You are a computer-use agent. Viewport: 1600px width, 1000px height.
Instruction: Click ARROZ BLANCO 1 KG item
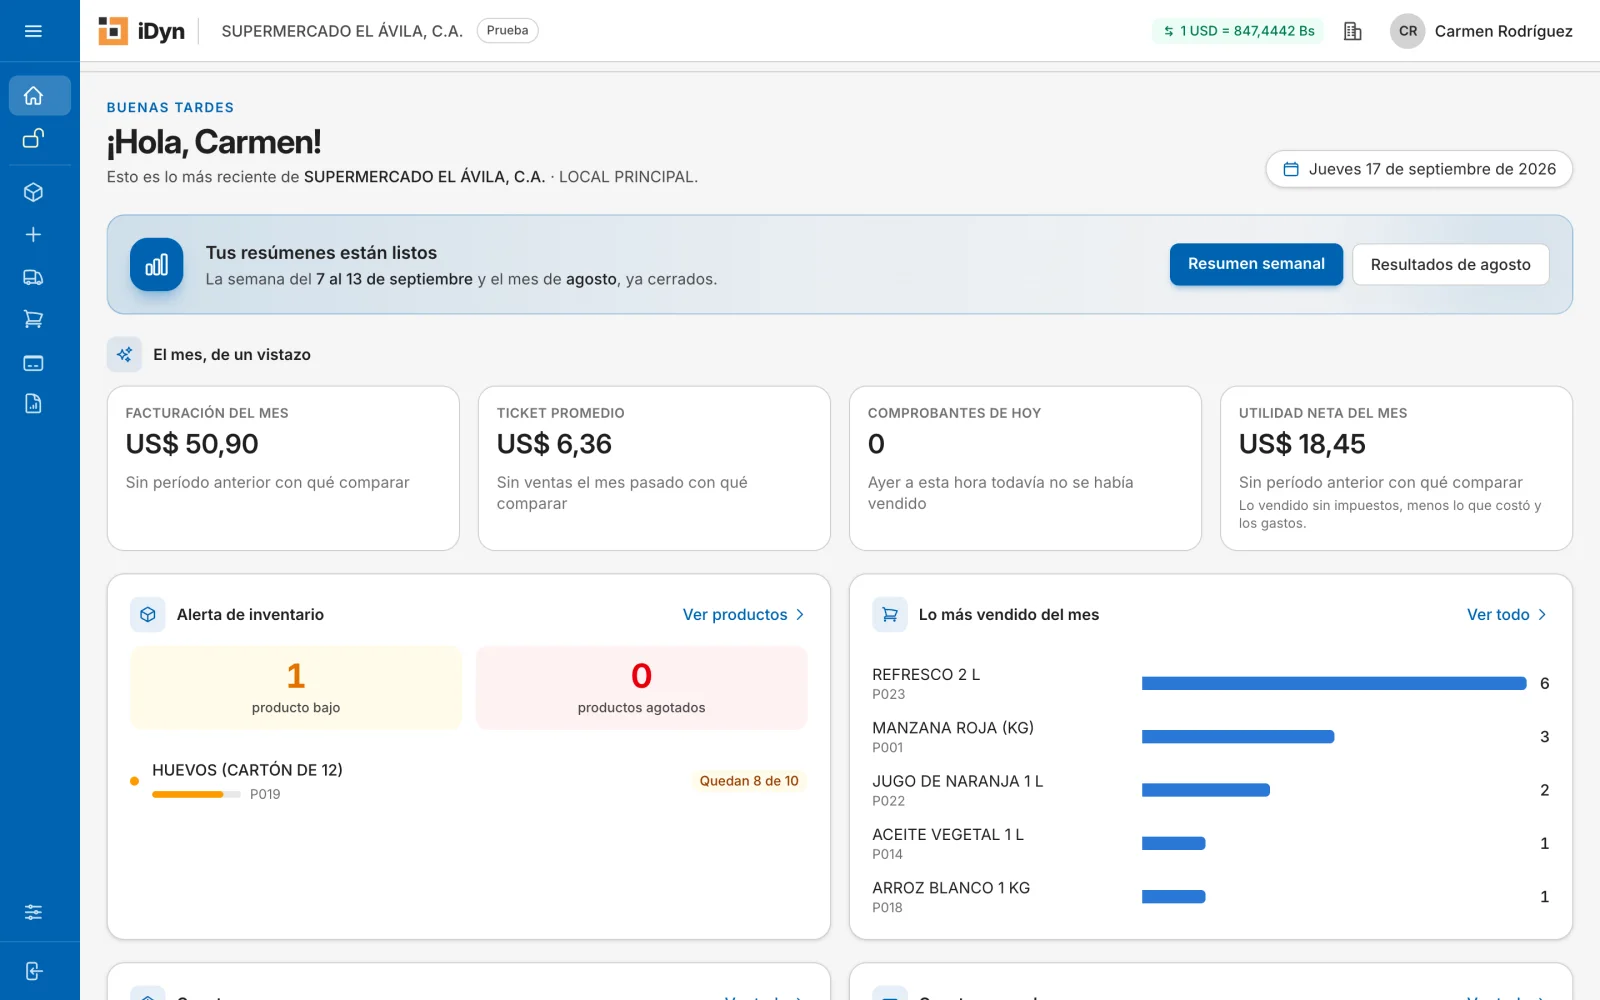[x=951, y=888]
